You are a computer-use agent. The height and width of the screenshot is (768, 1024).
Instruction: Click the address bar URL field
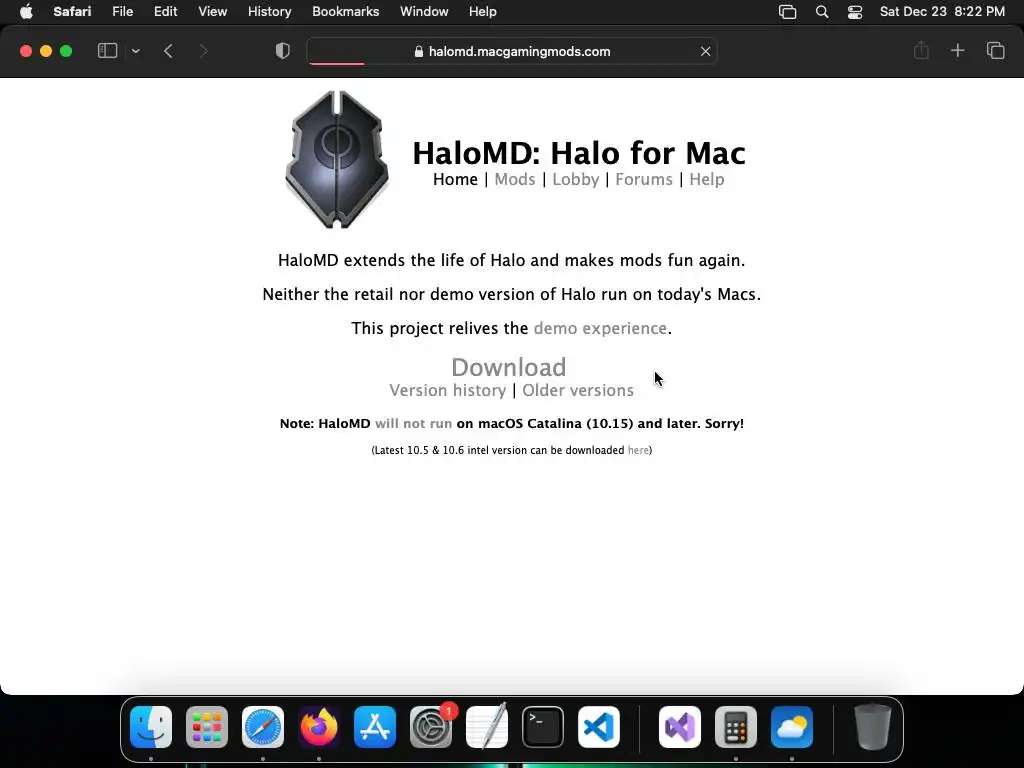coord(512,52)
